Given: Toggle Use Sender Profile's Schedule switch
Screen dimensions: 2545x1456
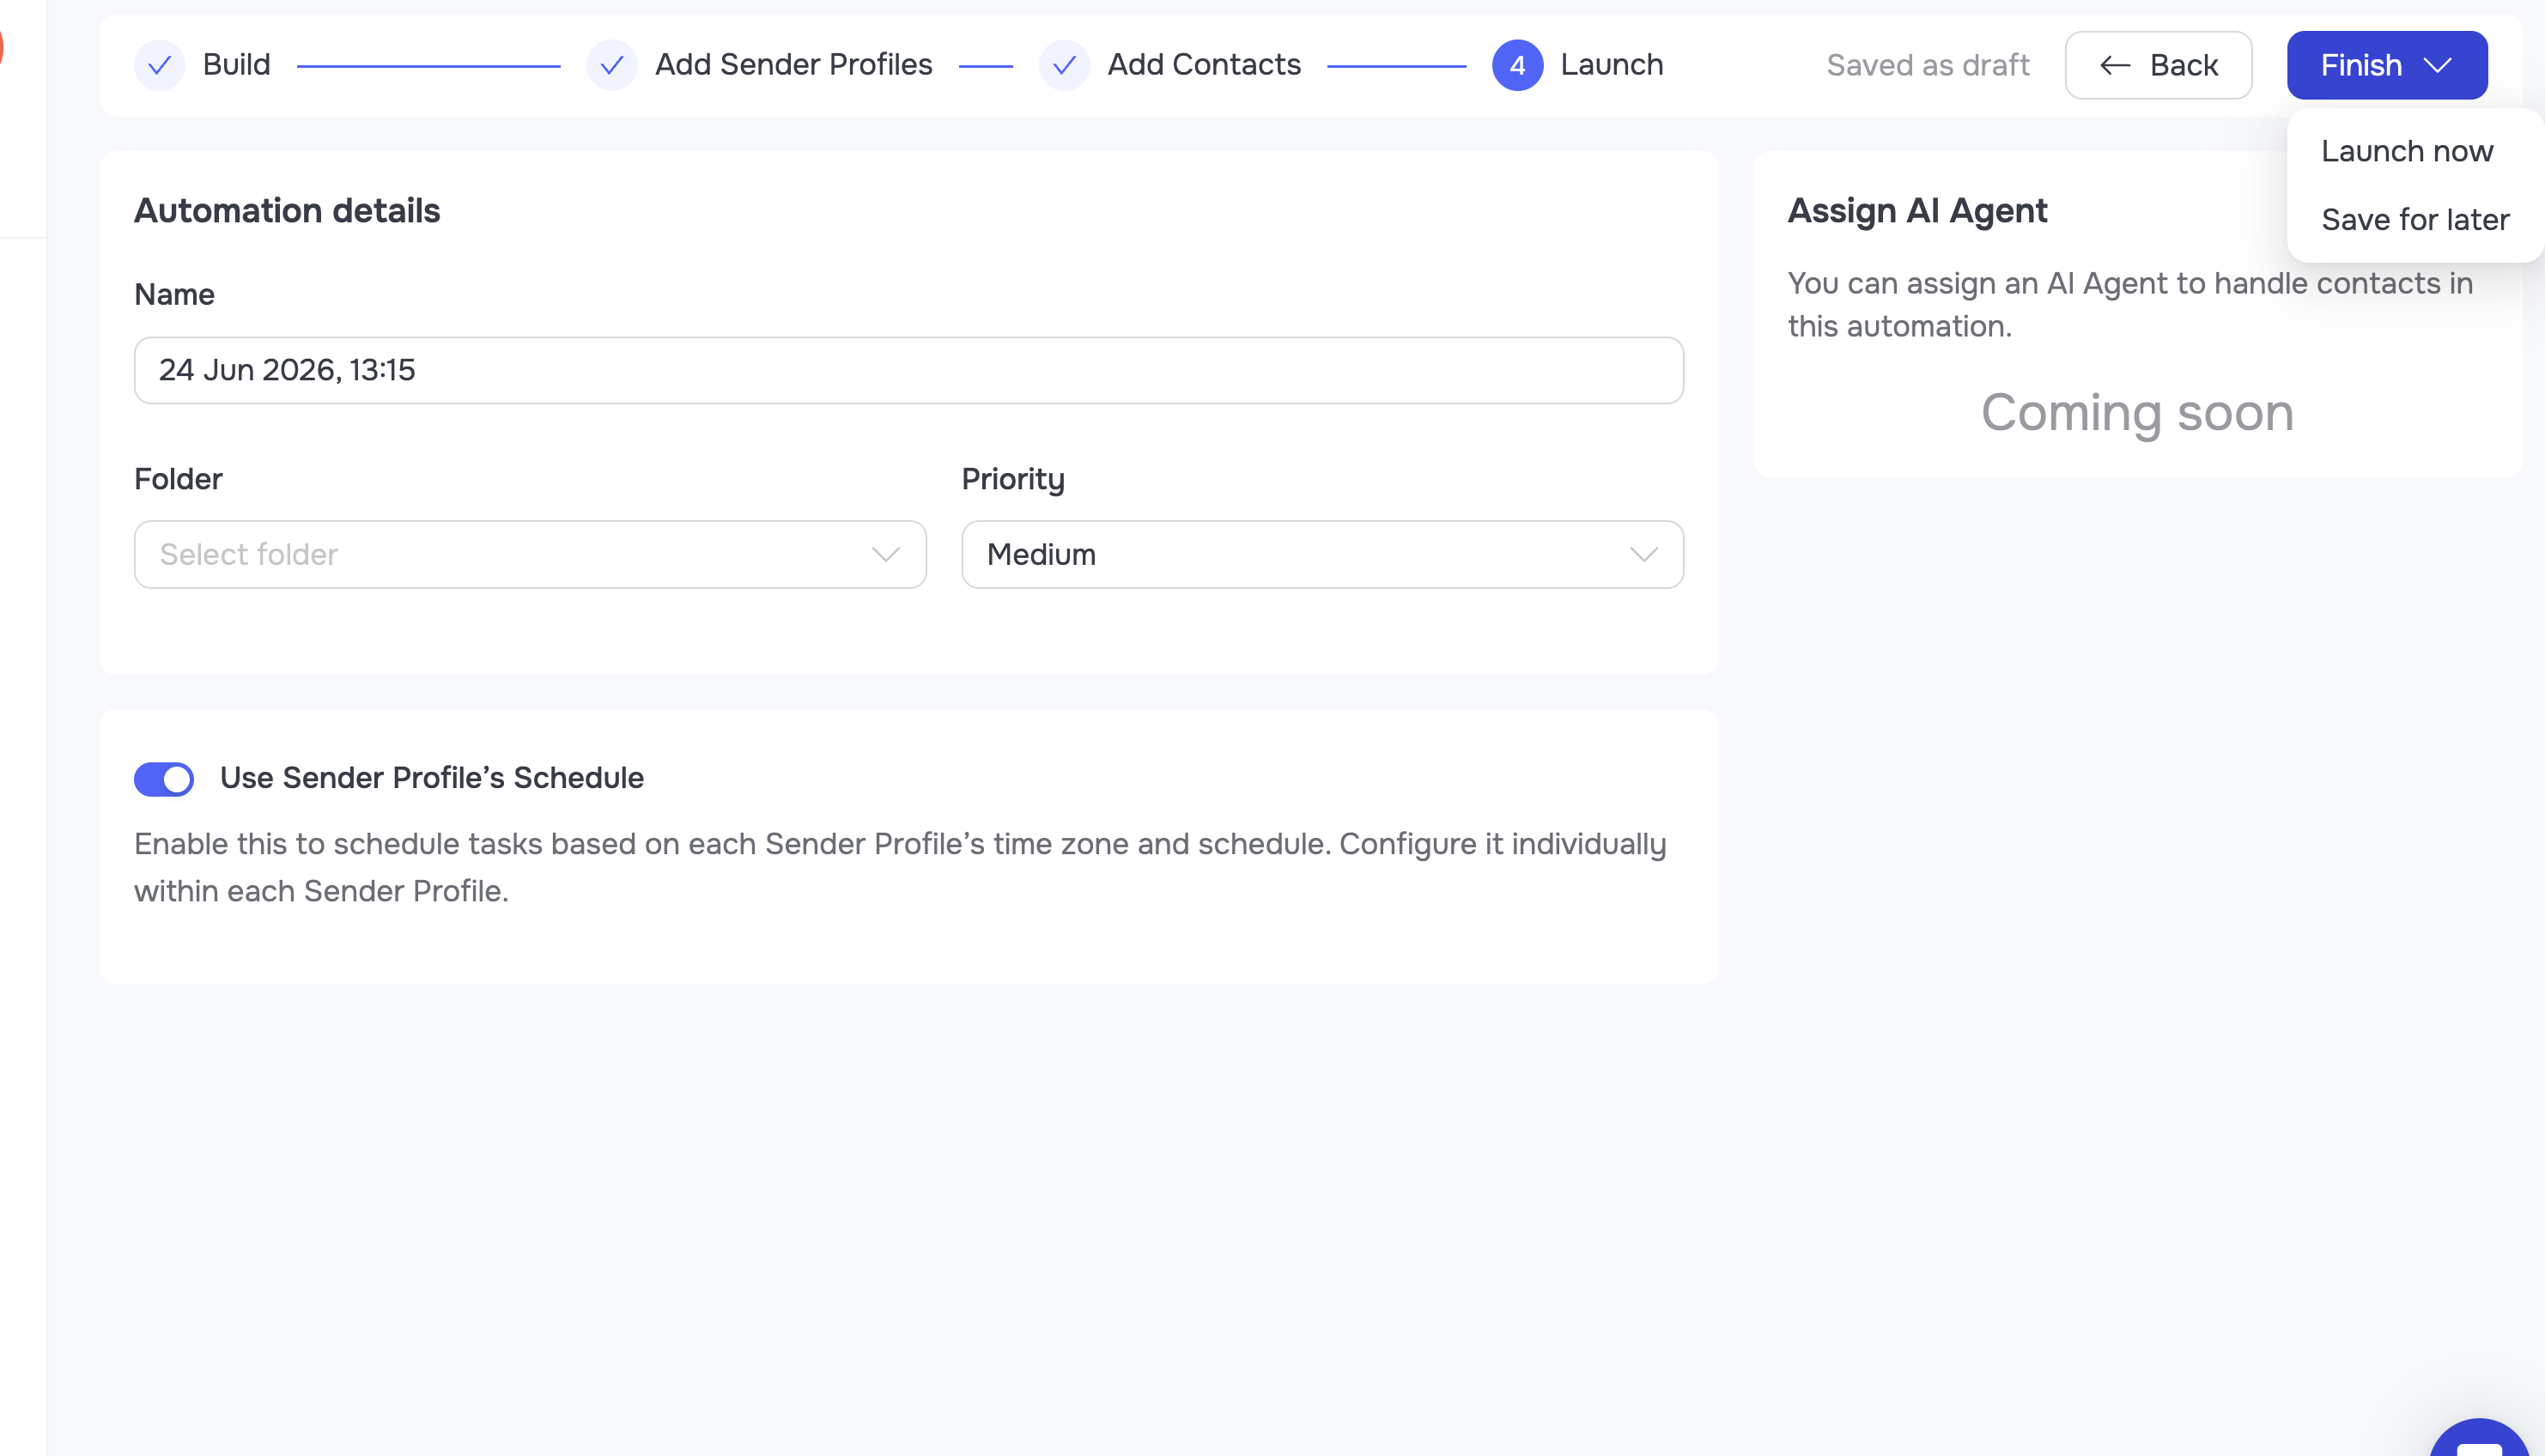Looking at the screenshot, I should click(164, 779).
